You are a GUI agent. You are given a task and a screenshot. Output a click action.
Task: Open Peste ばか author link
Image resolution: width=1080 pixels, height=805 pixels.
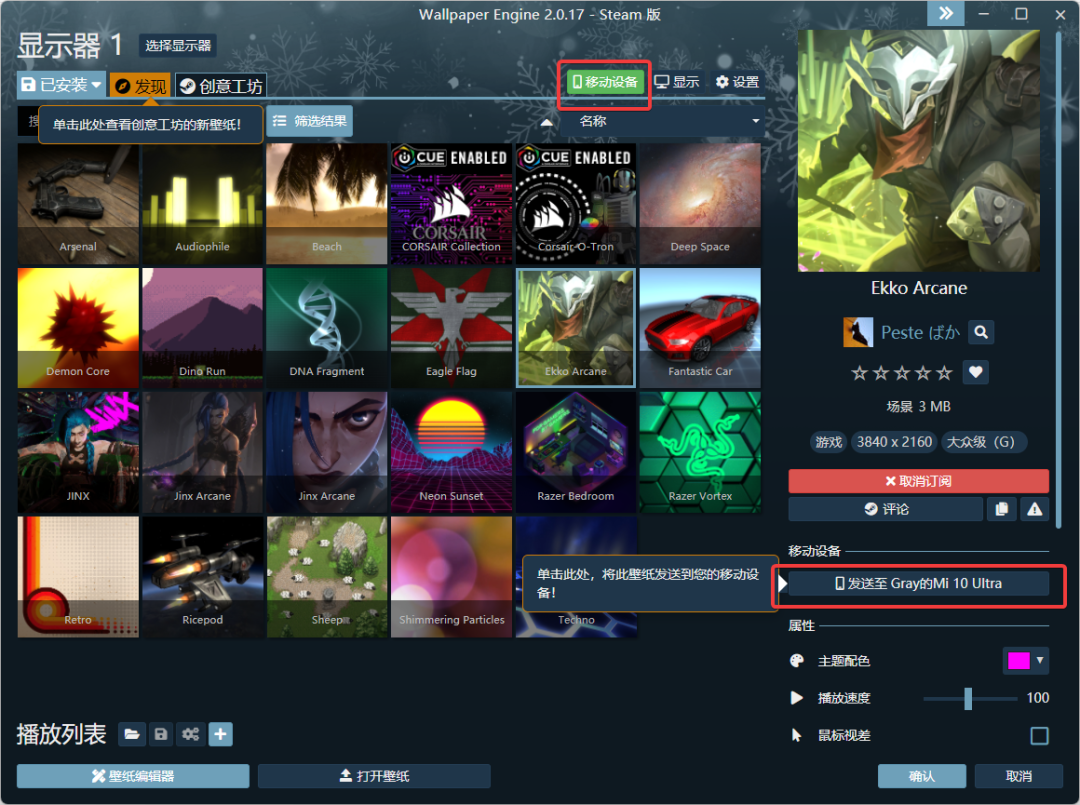(x=920, y=333)
